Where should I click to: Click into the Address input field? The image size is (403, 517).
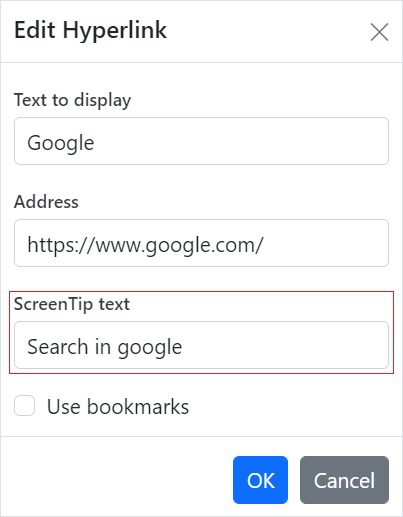pyautogui.click(x=201, y=243)
